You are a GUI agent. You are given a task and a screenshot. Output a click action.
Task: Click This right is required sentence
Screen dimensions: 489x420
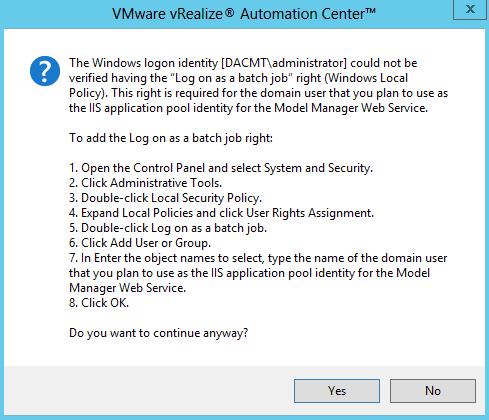coord(280,93)
